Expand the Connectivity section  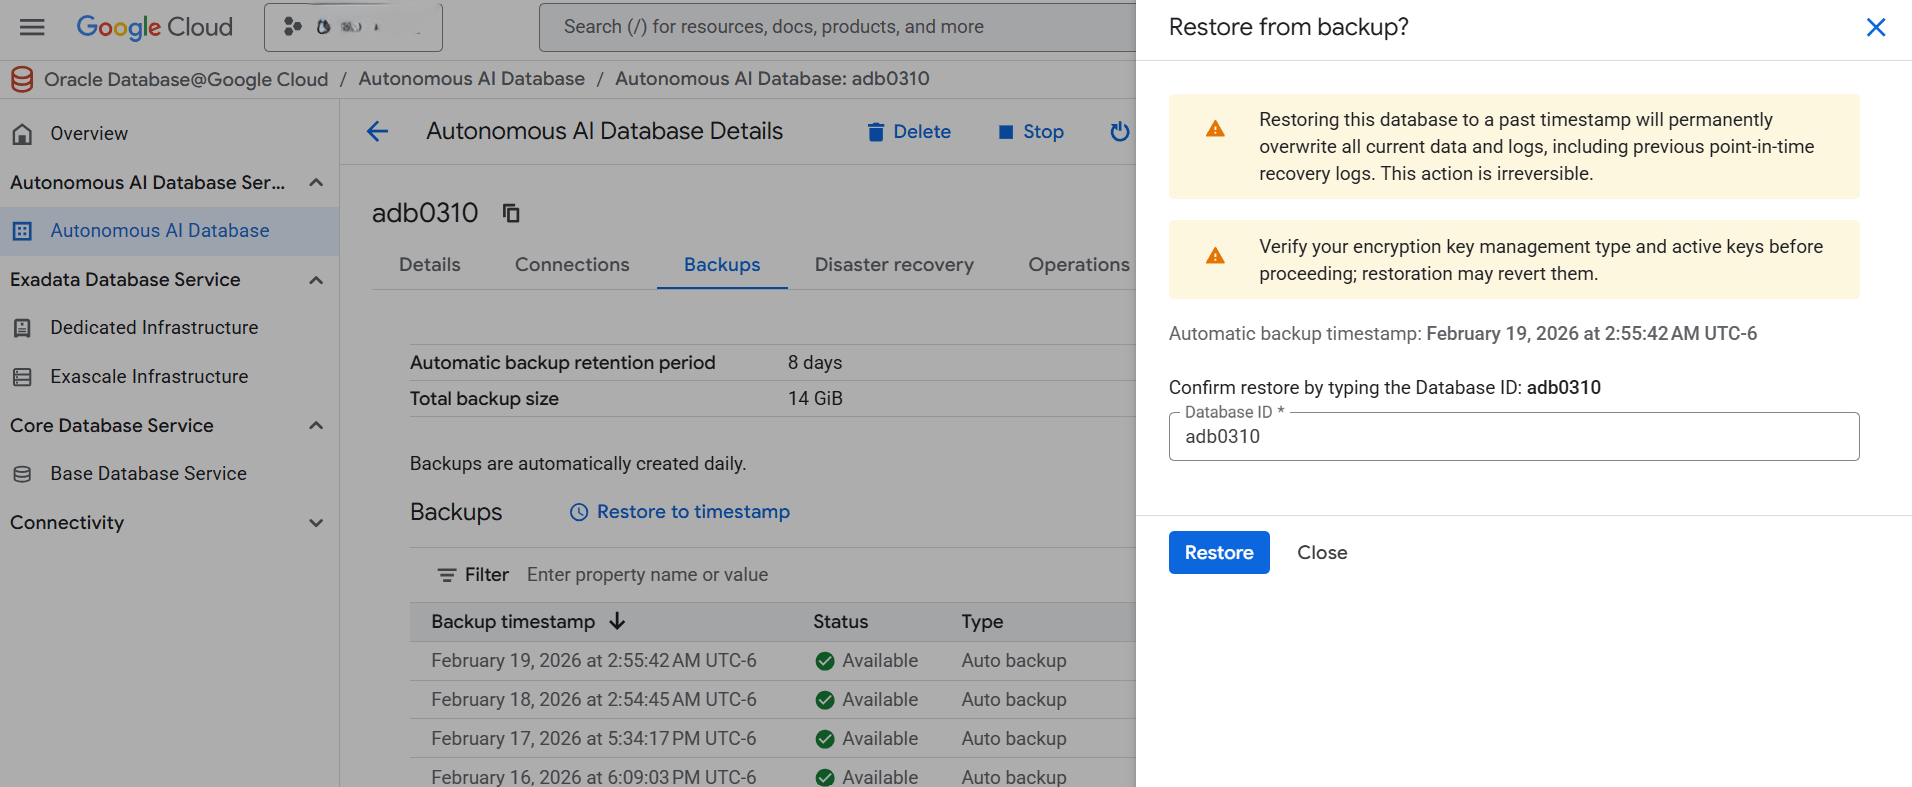tap(316, 523)
